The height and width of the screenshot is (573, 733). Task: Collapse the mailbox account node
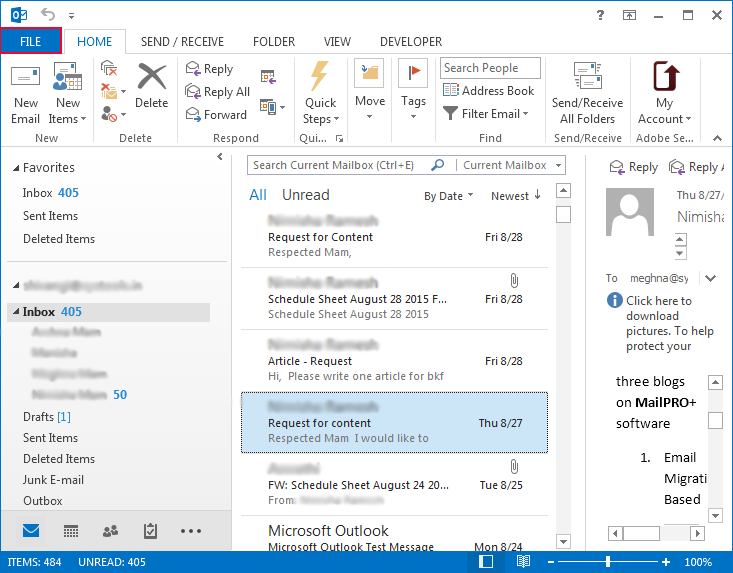[16, 285]
